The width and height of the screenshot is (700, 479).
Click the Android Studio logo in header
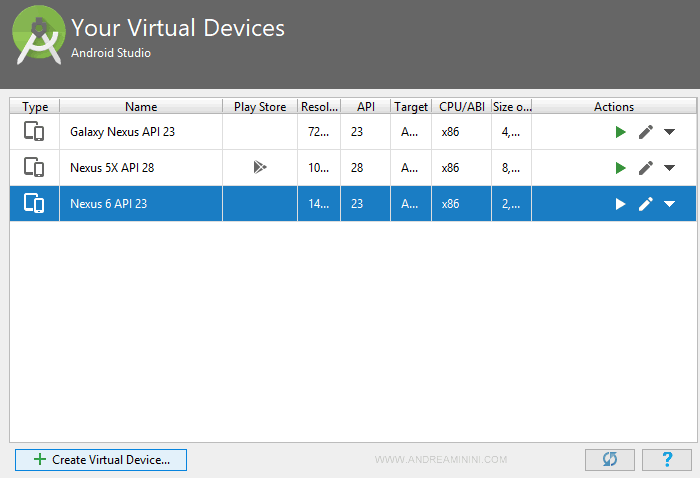(39, 35)
